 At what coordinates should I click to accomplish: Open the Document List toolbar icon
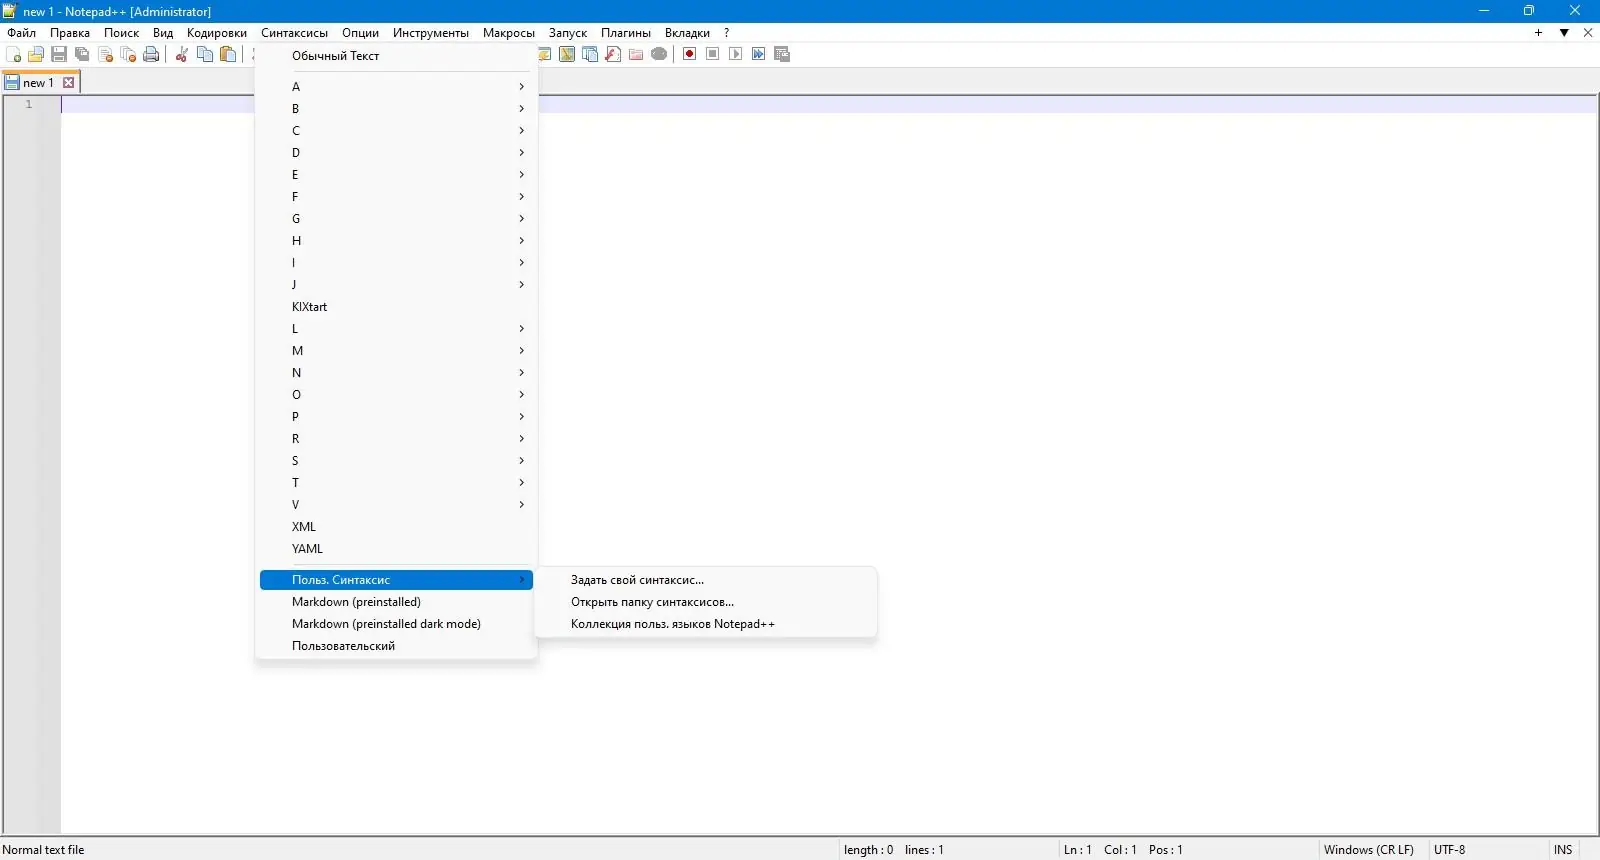click(x=590, y=54)
